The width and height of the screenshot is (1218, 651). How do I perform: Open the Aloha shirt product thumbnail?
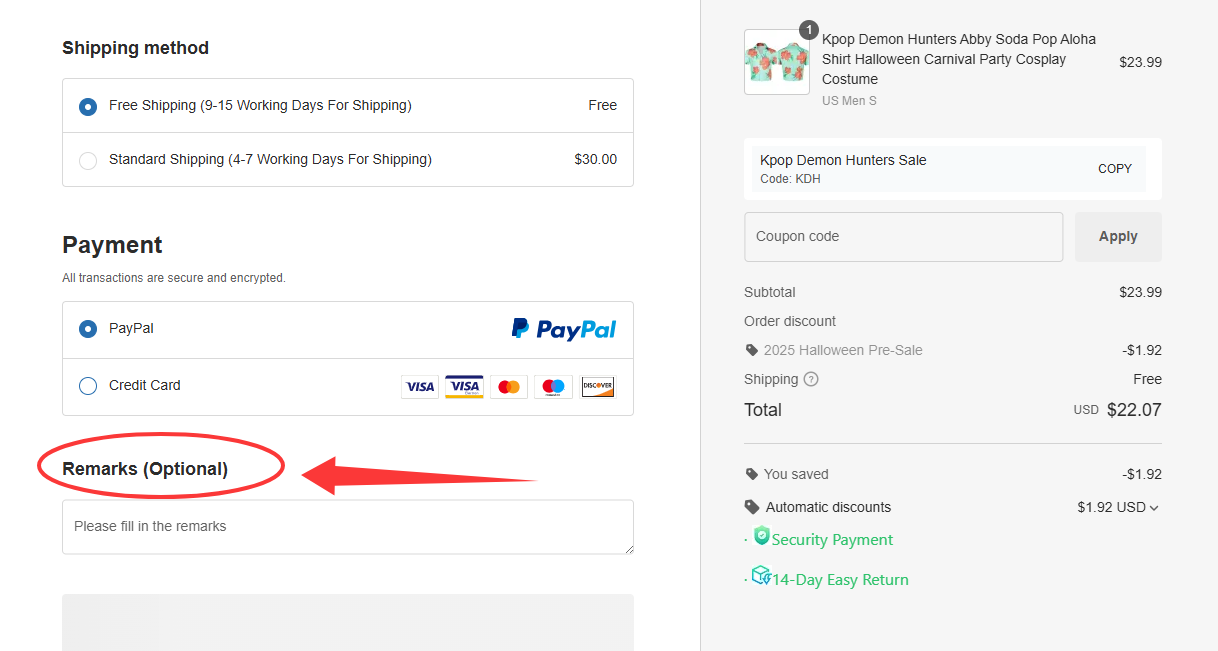777,62
